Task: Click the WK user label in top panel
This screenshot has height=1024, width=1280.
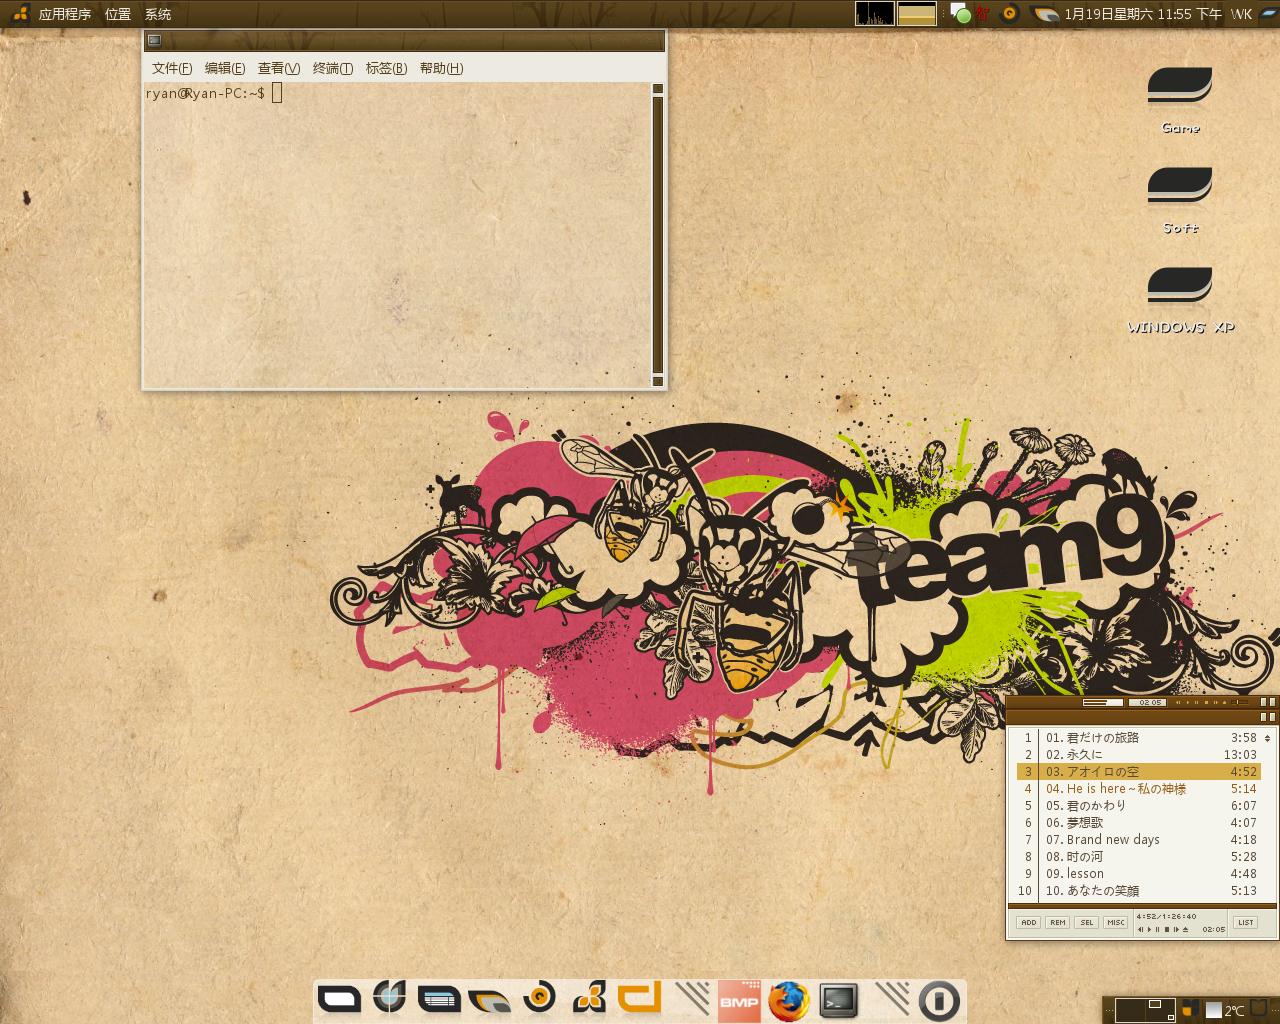Action: pos(1241,14)
